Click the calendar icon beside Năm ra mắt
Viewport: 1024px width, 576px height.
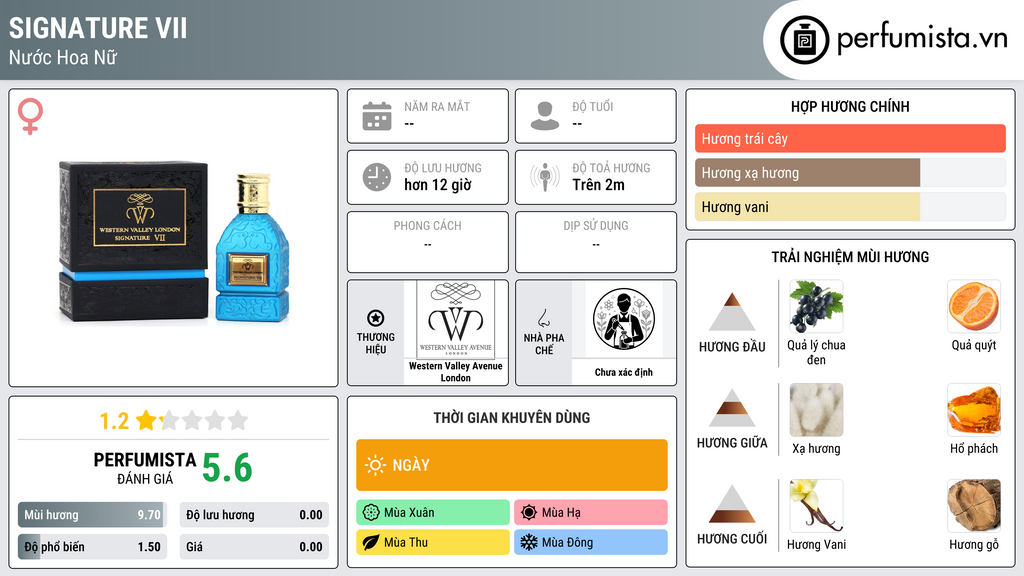click(377, 116)
